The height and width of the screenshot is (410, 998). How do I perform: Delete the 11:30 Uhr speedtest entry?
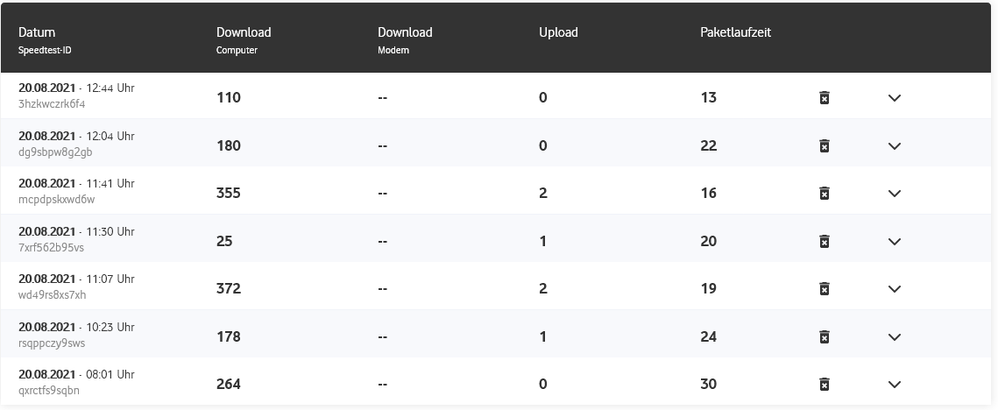[824, 241]
